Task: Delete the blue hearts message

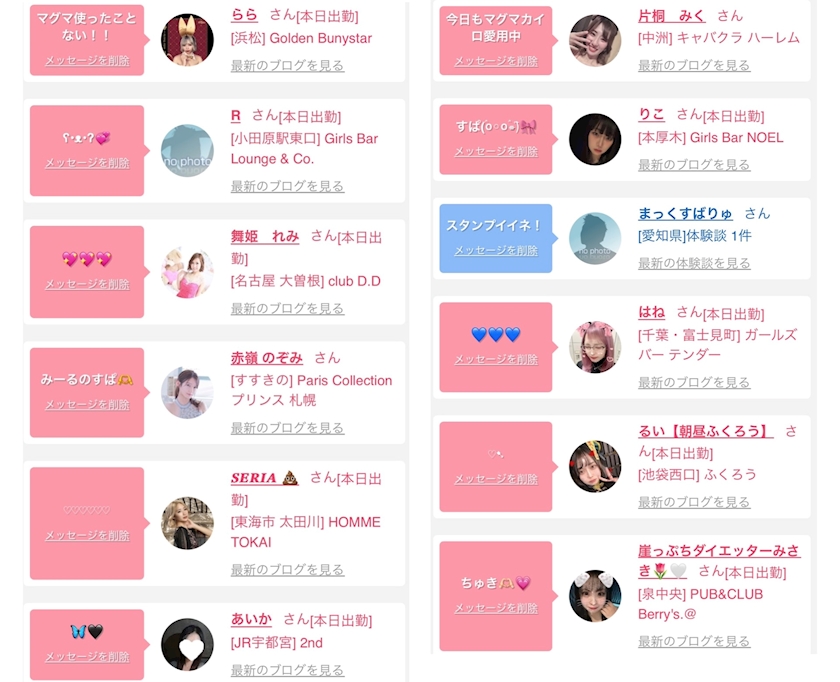Action: click(x=496, y=359)
